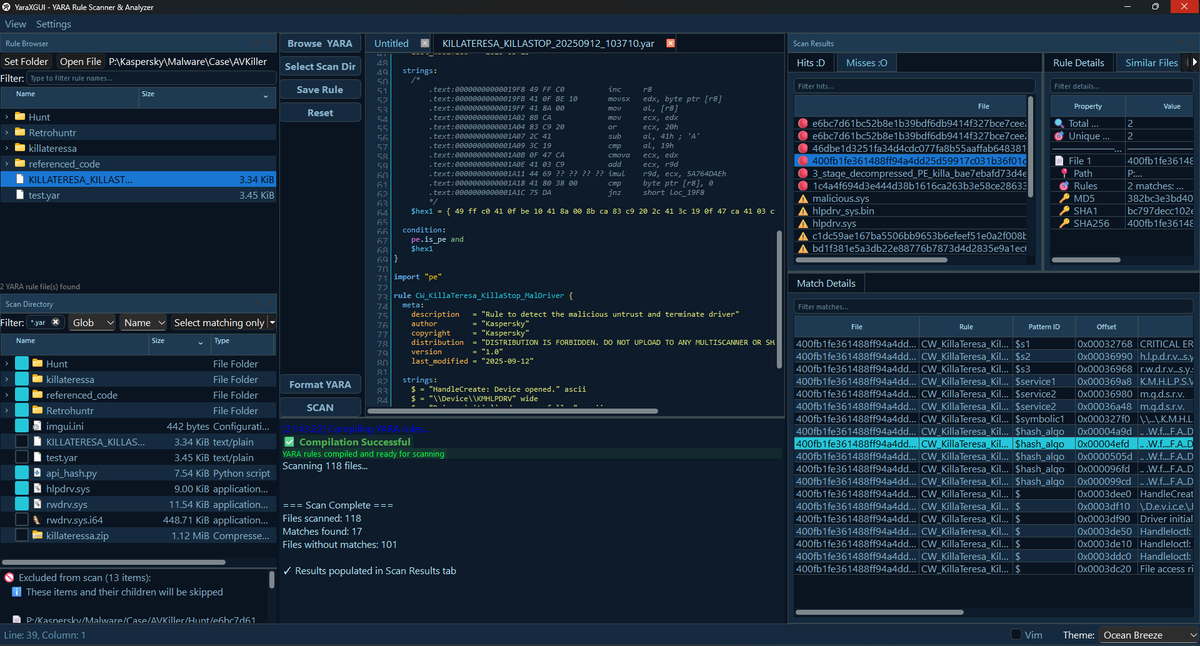The height and width of the screenshot is (646, 1200).
Task: Click the document icon beside File 1
Action: [x=1060, y=160]
